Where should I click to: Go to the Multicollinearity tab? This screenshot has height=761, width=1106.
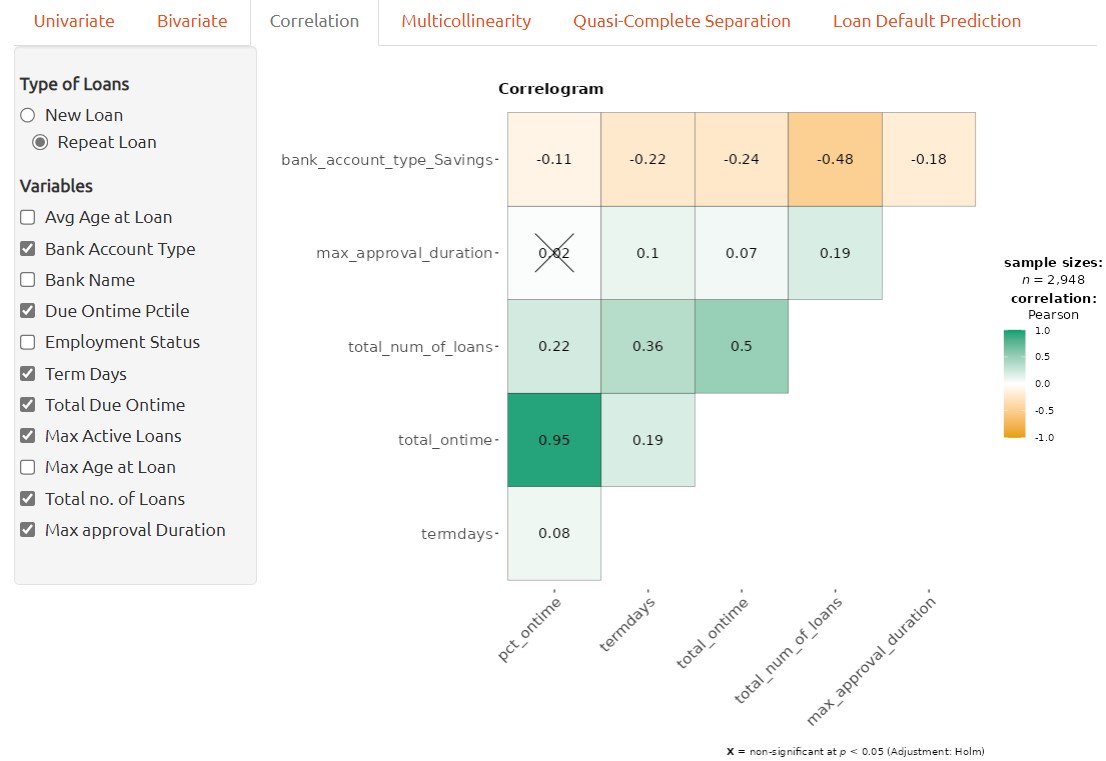pos(466,21)
